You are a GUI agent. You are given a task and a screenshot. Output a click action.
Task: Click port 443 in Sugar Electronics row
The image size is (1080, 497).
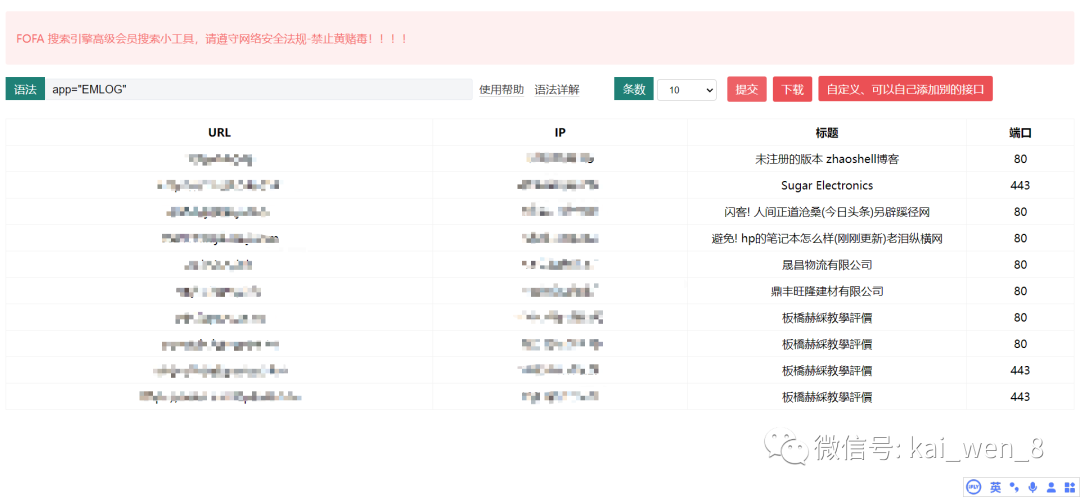(1021, 186)
